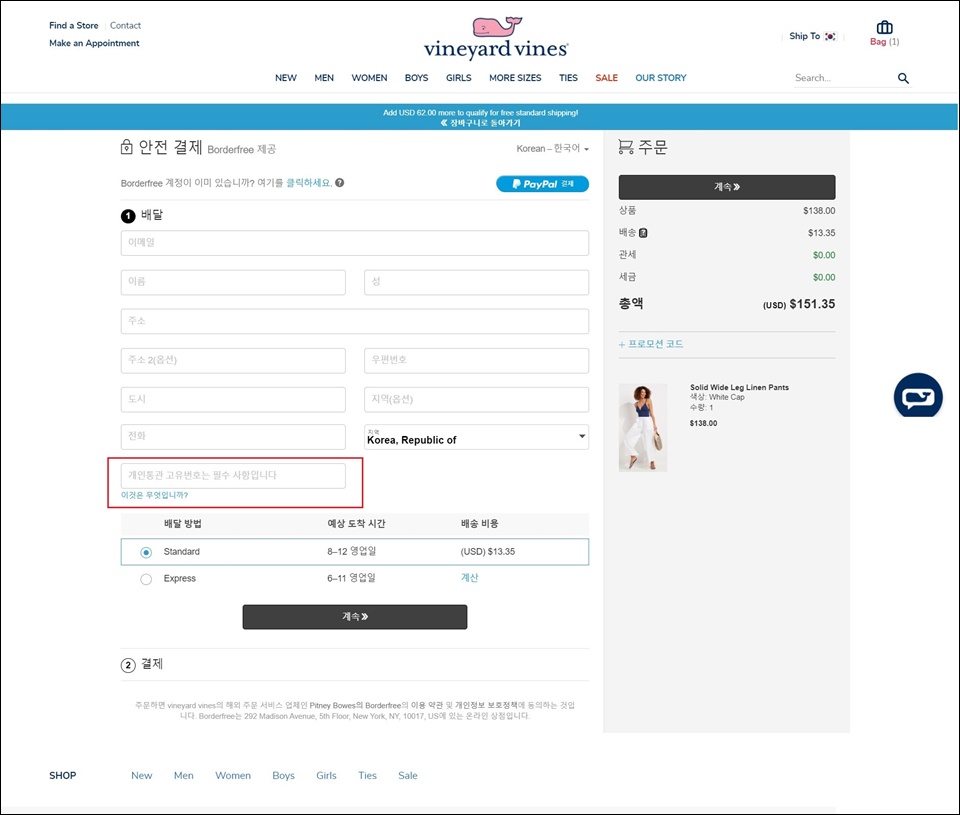This screenshot has height=815, width=960.
Task: Open the NEW menu
Action: click(285, 78)
